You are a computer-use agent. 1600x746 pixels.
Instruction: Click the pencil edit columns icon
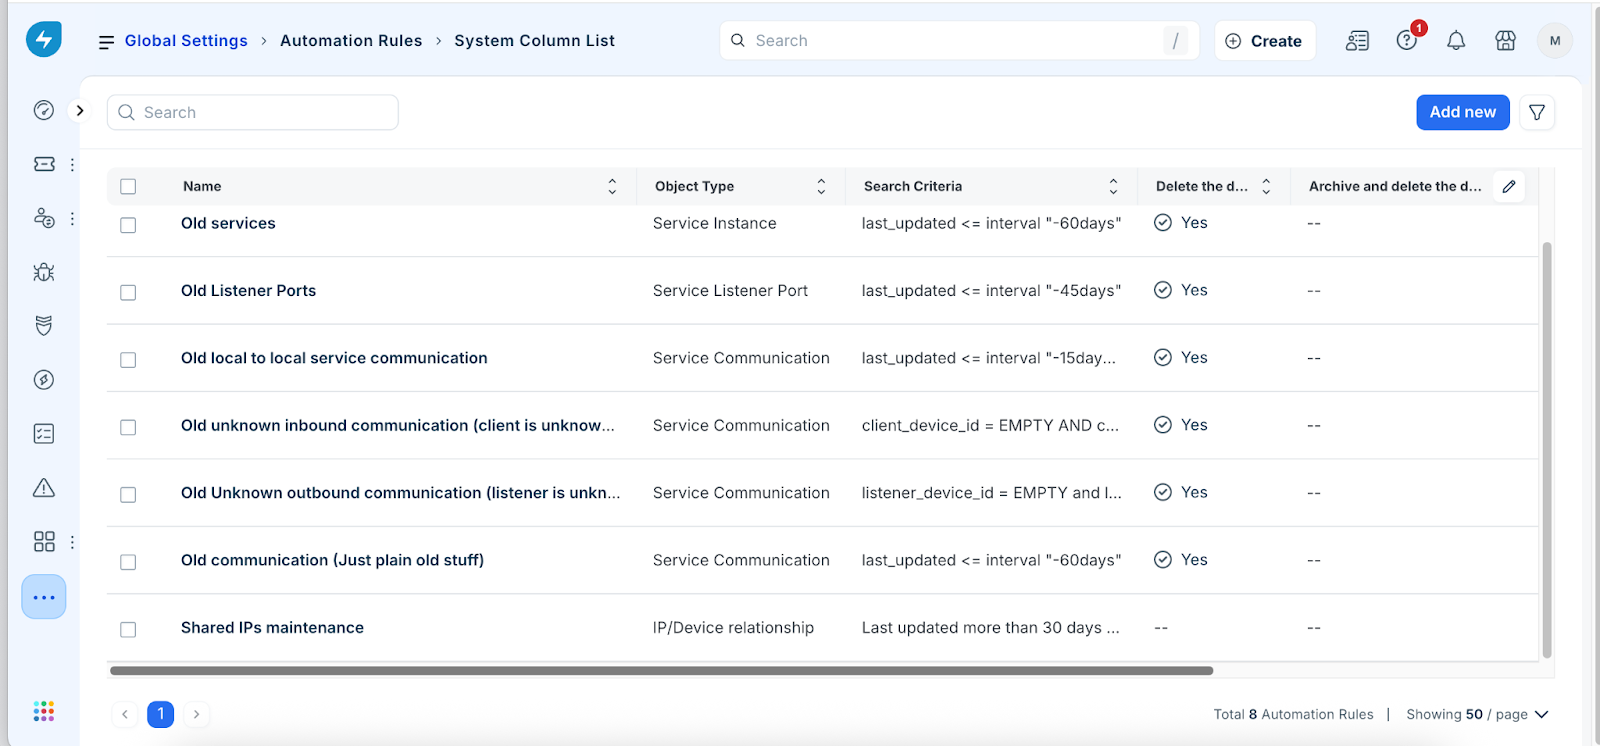pos(1509,186)
